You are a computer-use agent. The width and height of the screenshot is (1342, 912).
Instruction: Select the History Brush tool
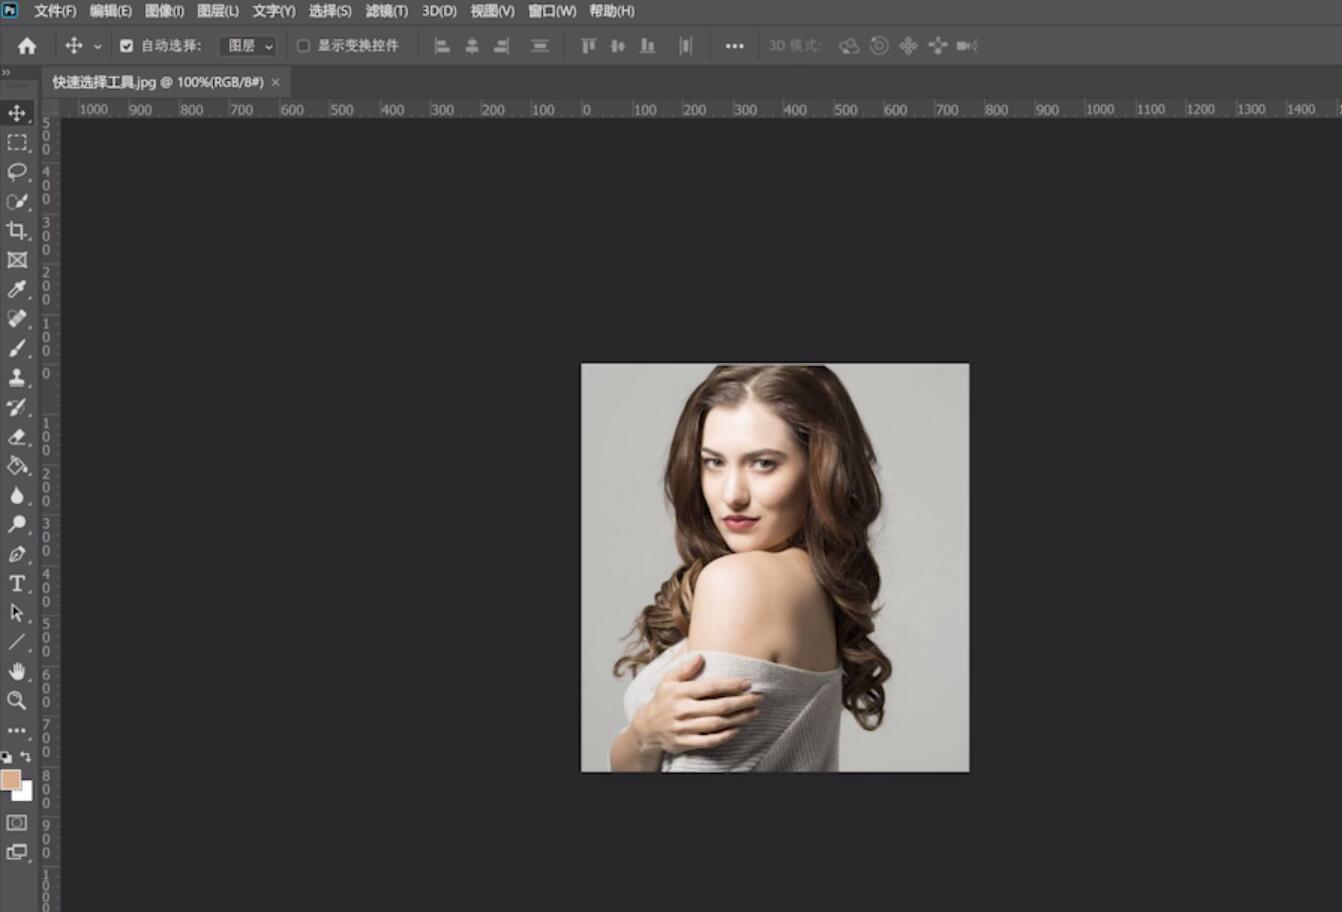(17, 407)
